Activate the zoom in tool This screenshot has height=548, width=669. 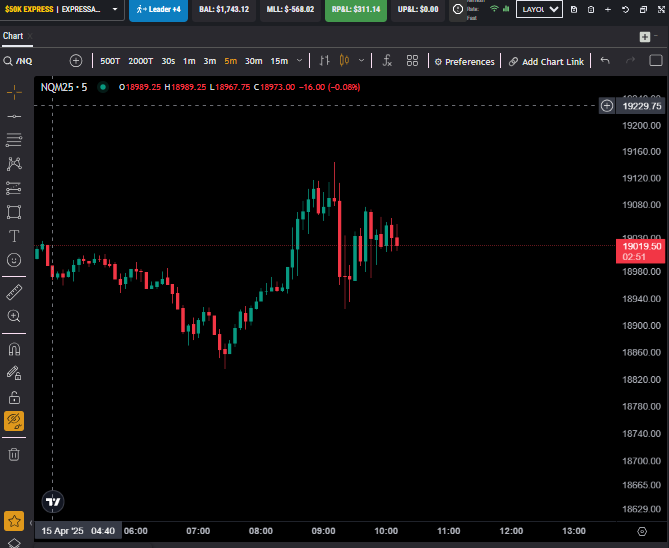click(x=14, y=316)
